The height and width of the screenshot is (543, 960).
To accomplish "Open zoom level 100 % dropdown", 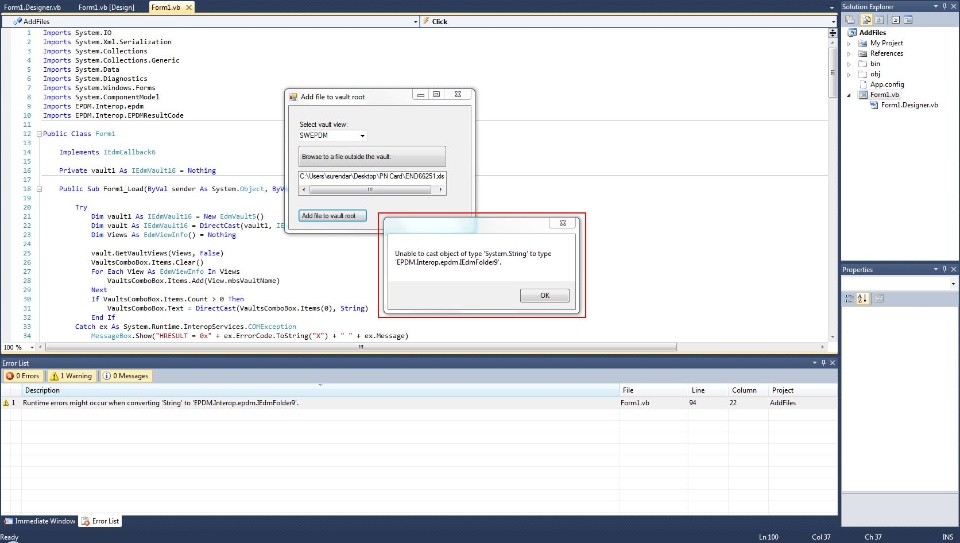I will (32, 347).
